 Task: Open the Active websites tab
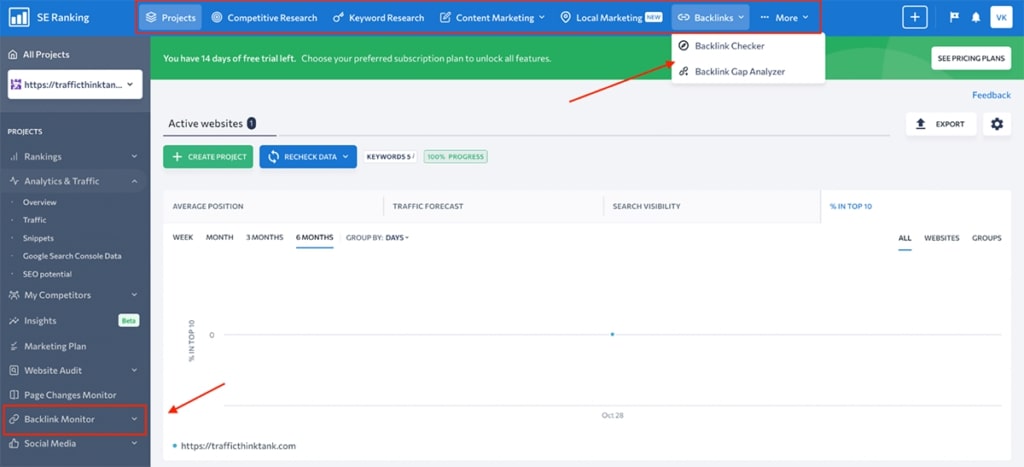pyautogui.click(x=212, y=123)
